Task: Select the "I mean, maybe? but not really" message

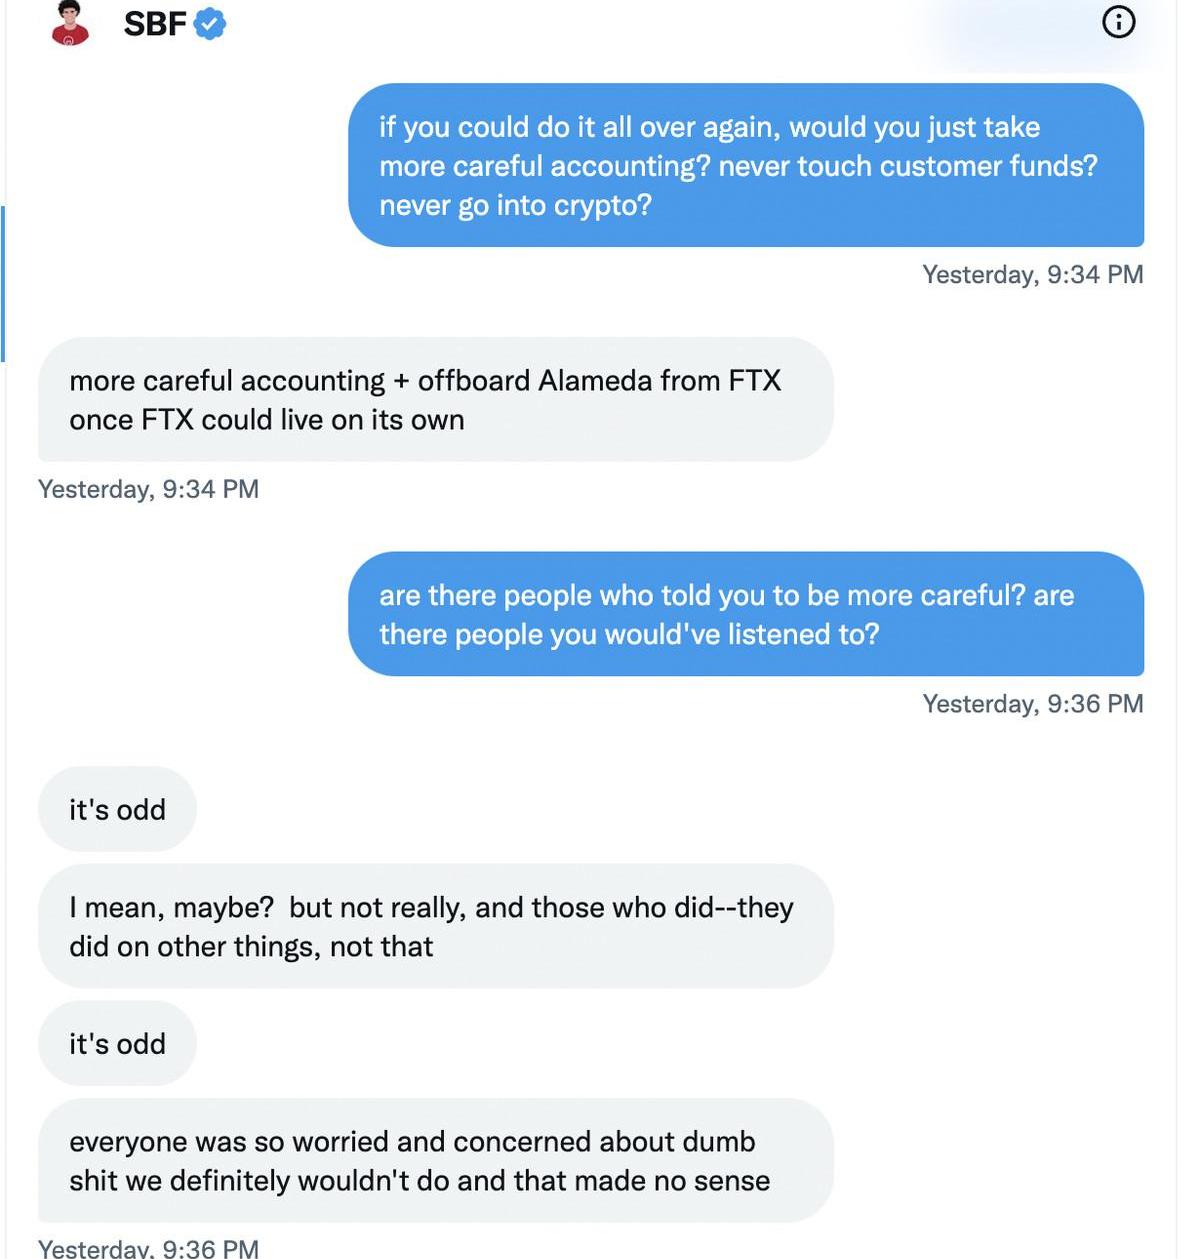Action: 435,926
